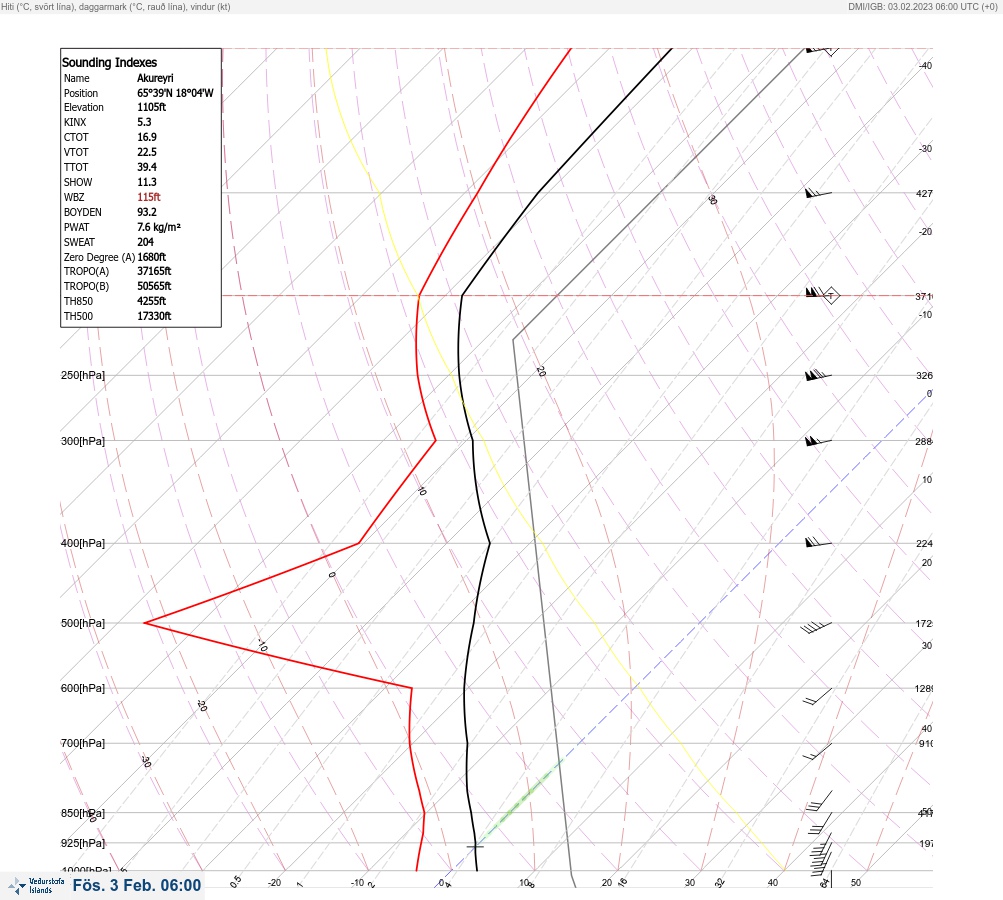1003x900 pixels.
Task: Click the position value 65°39'N 18°04'W
Action: 175,93
